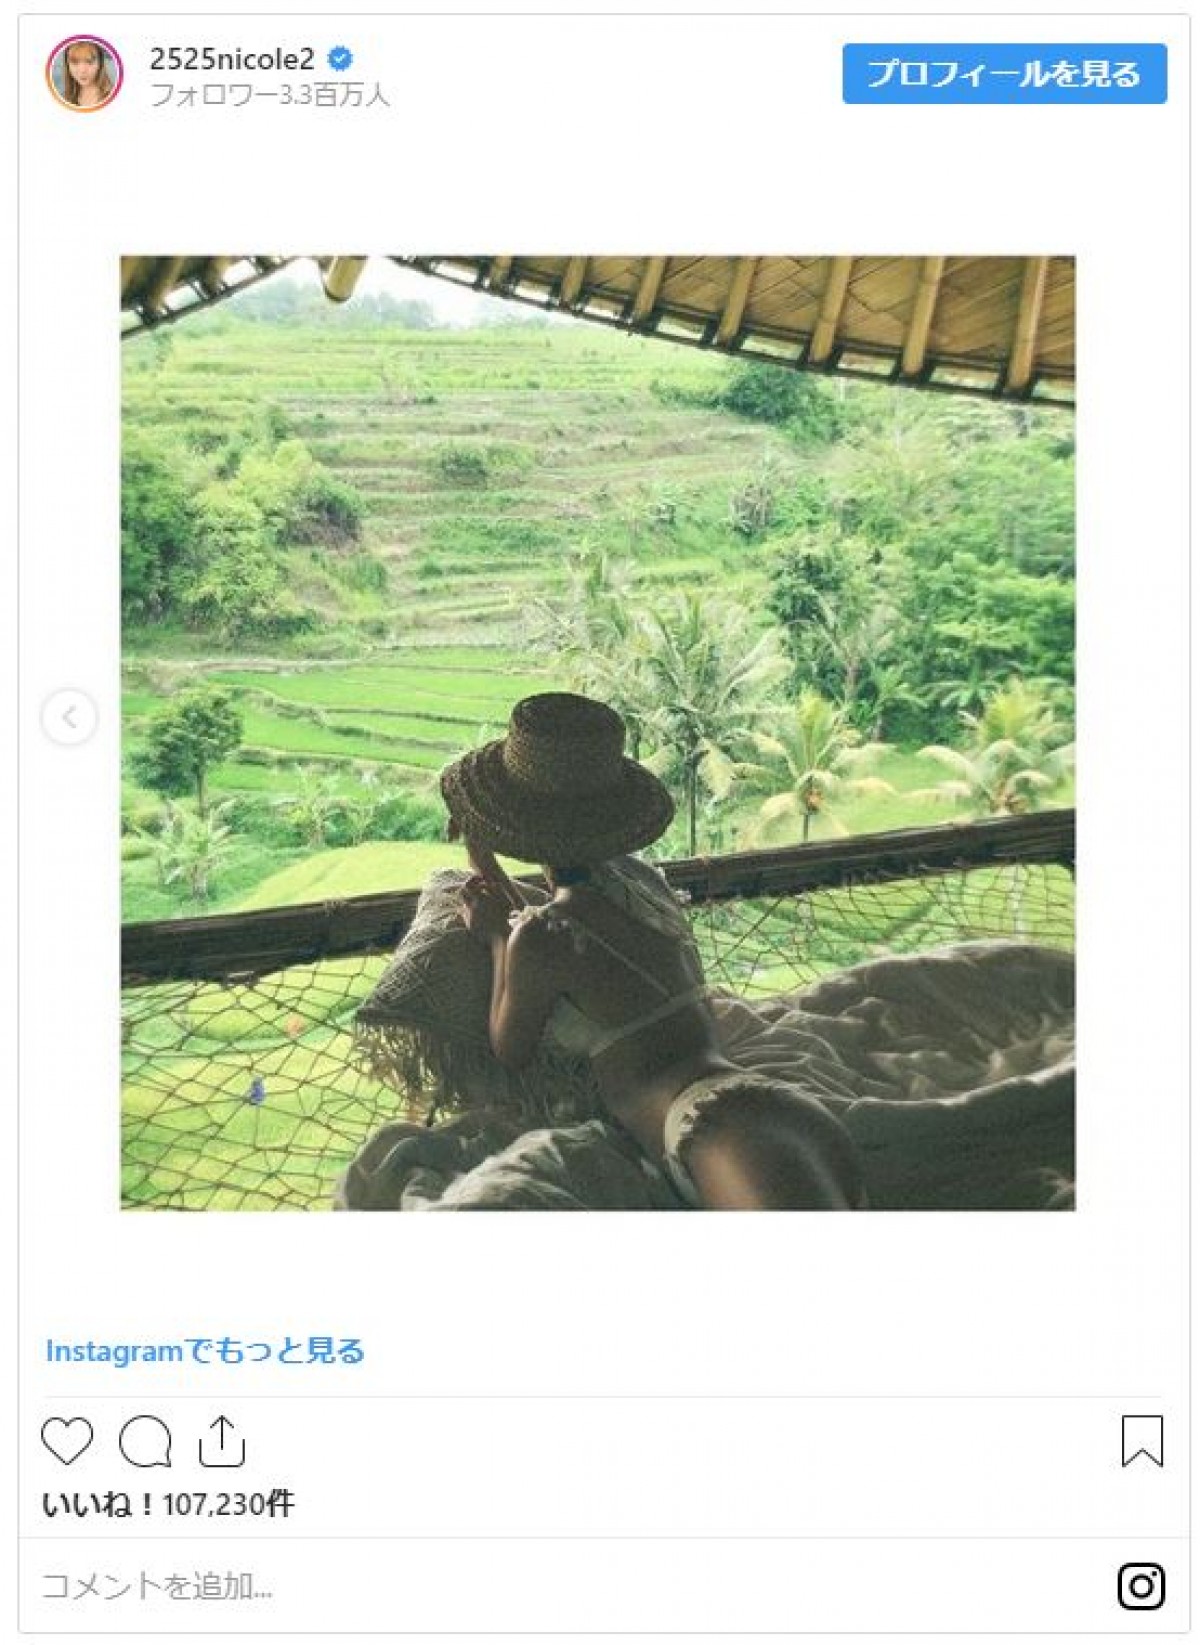1200x1645 pixels.
Task: View the いいね！107,230件 likes count
Action: pos(168,1504)
